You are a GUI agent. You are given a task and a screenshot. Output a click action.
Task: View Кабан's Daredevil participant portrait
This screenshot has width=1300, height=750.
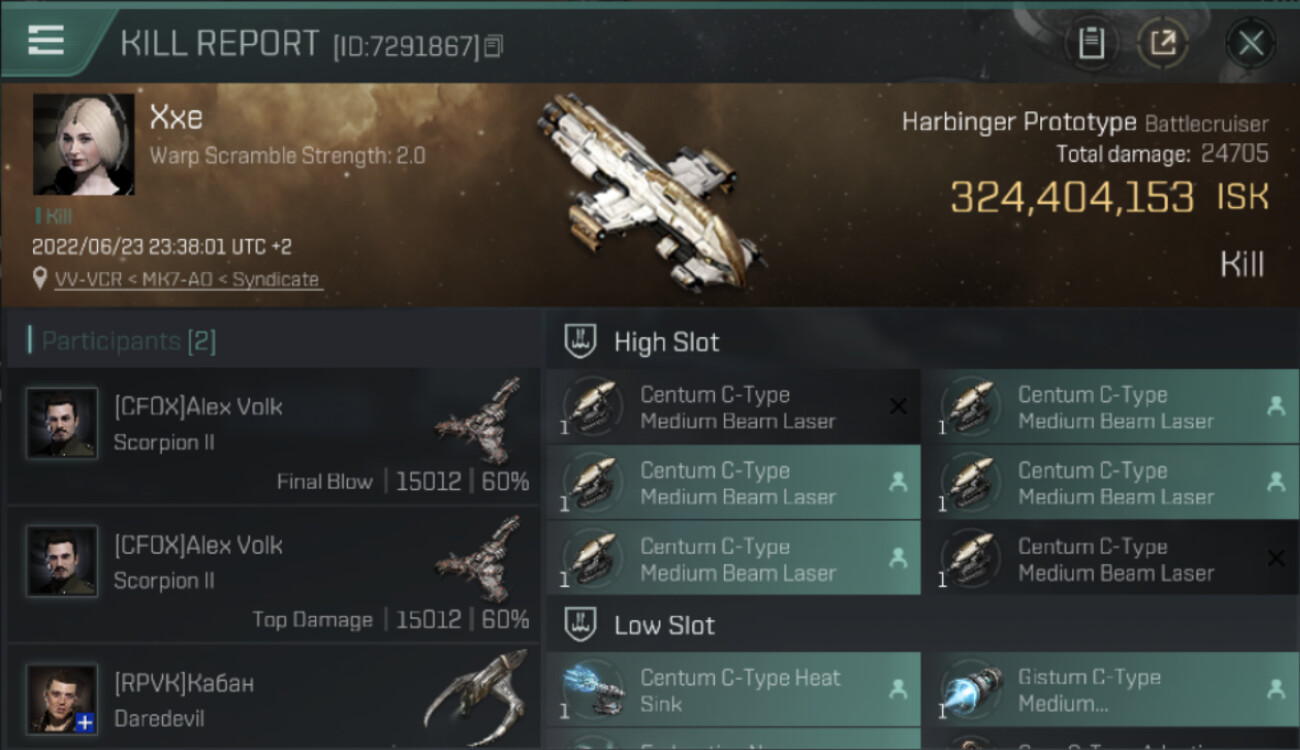pyautogui.click(x=62, y=699)
